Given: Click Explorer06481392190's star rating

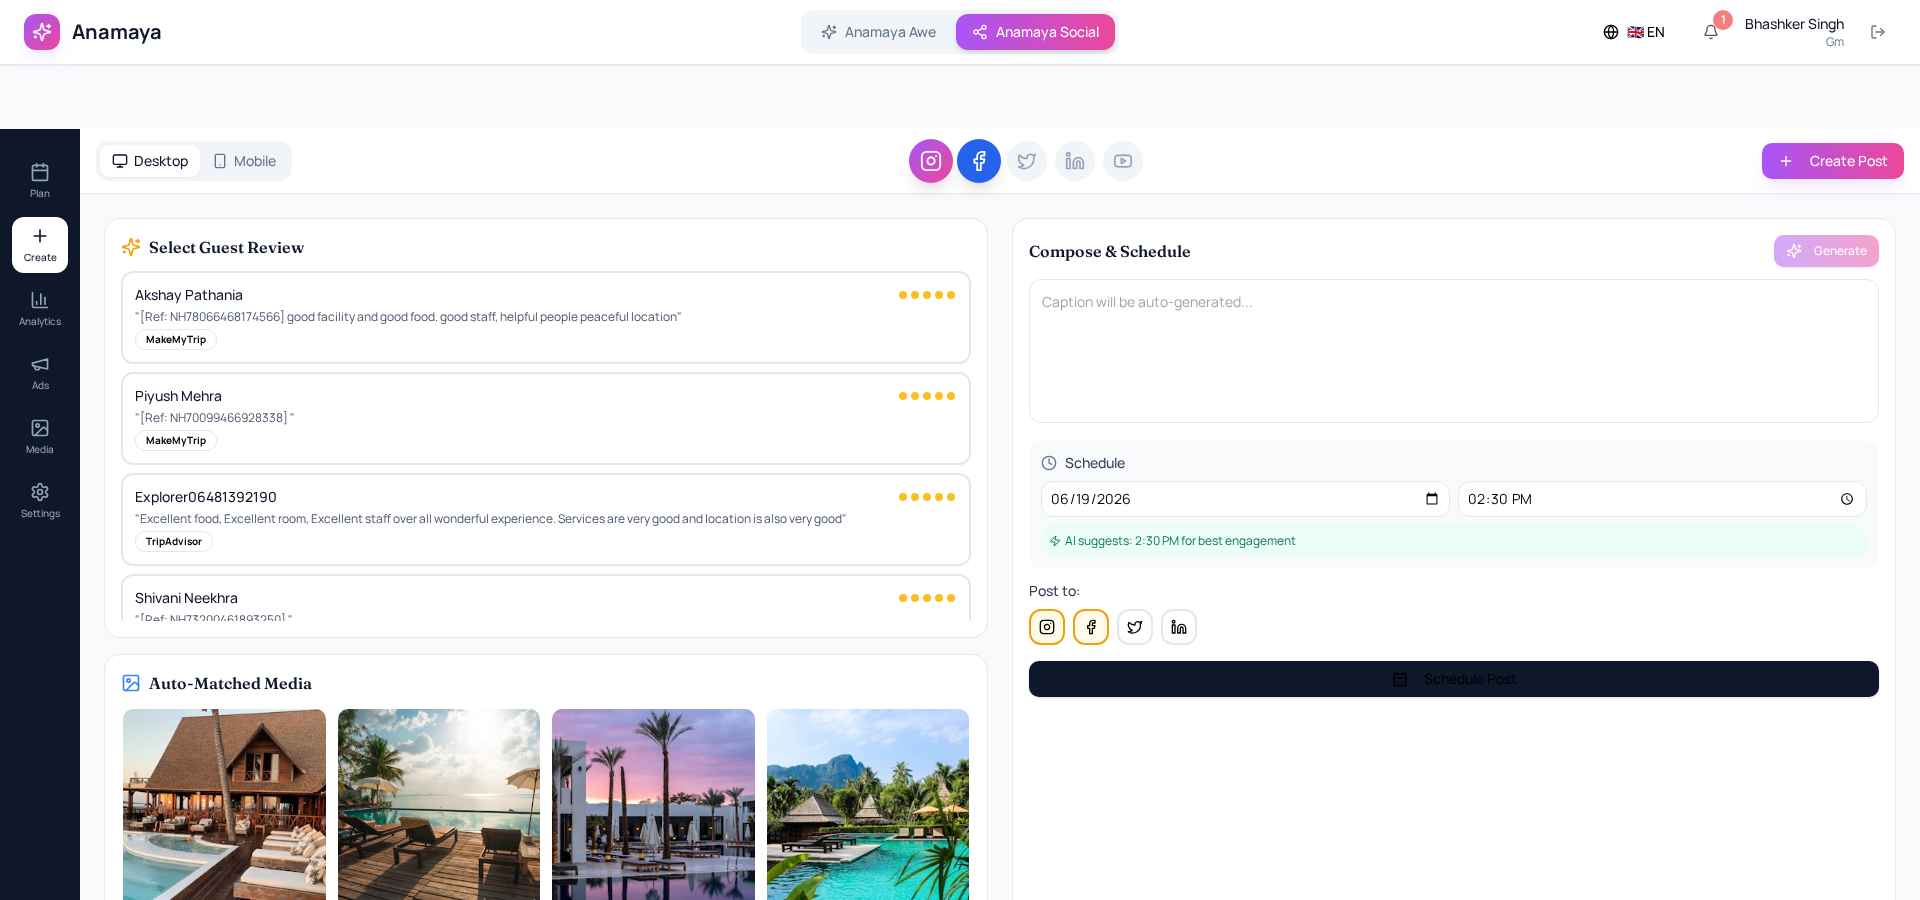Looking at the screenshot, I should tap(927, 497).
